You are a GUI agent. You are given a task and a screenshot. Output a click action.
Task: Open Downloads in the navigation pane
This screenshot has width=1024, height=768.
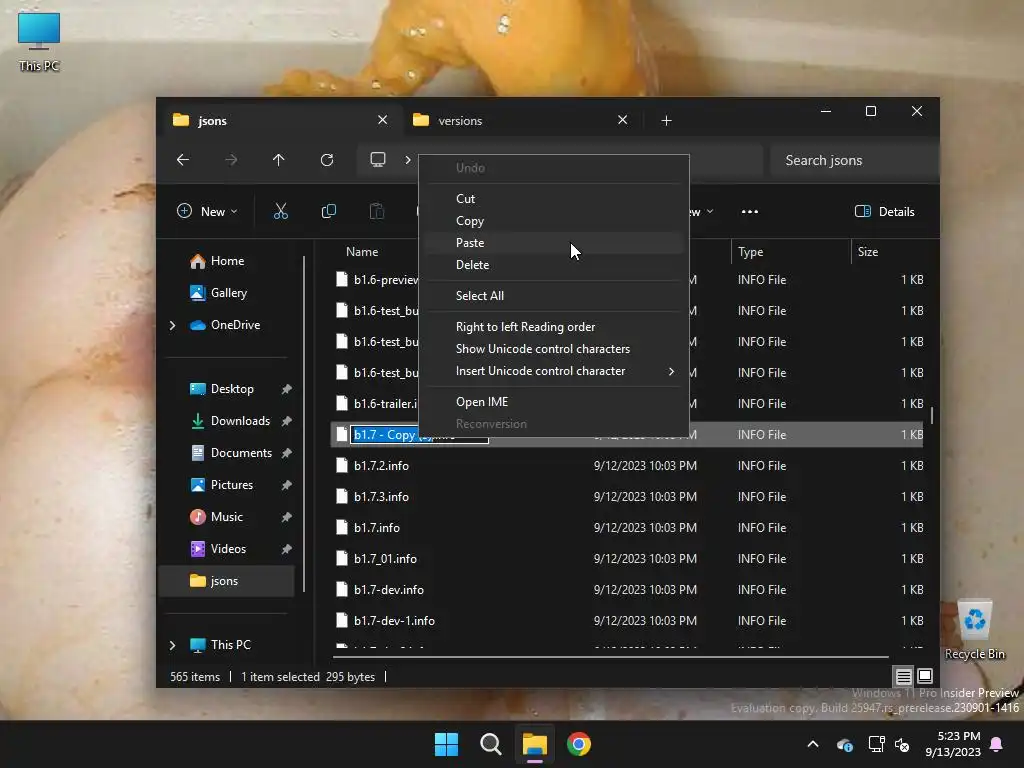(240, 421)
